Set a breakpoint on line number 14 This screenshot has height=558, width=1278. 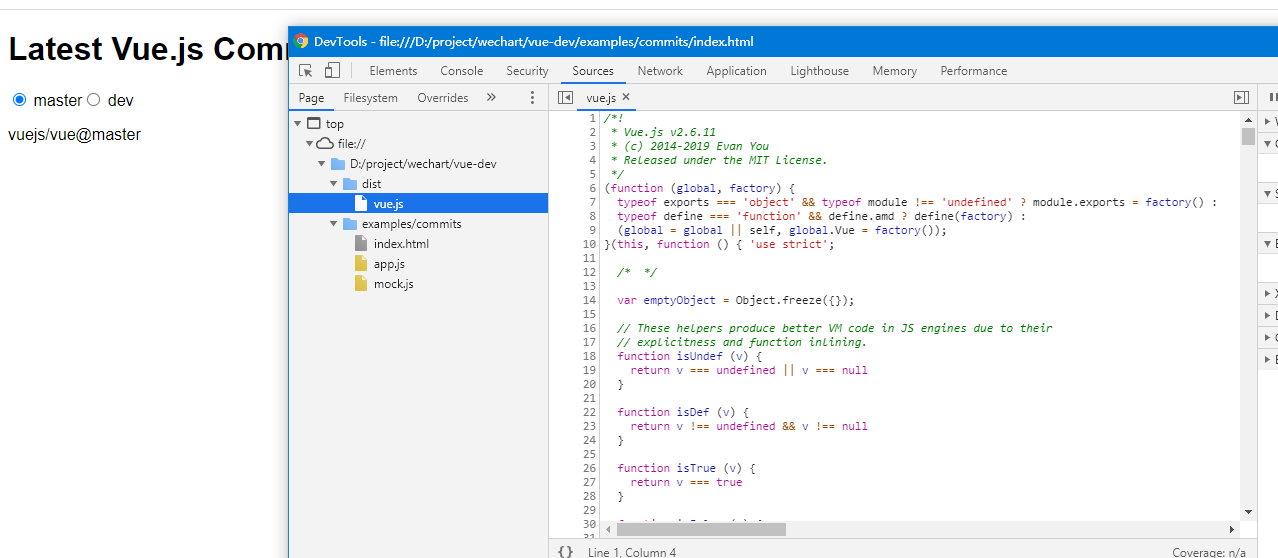coord(589,300)
